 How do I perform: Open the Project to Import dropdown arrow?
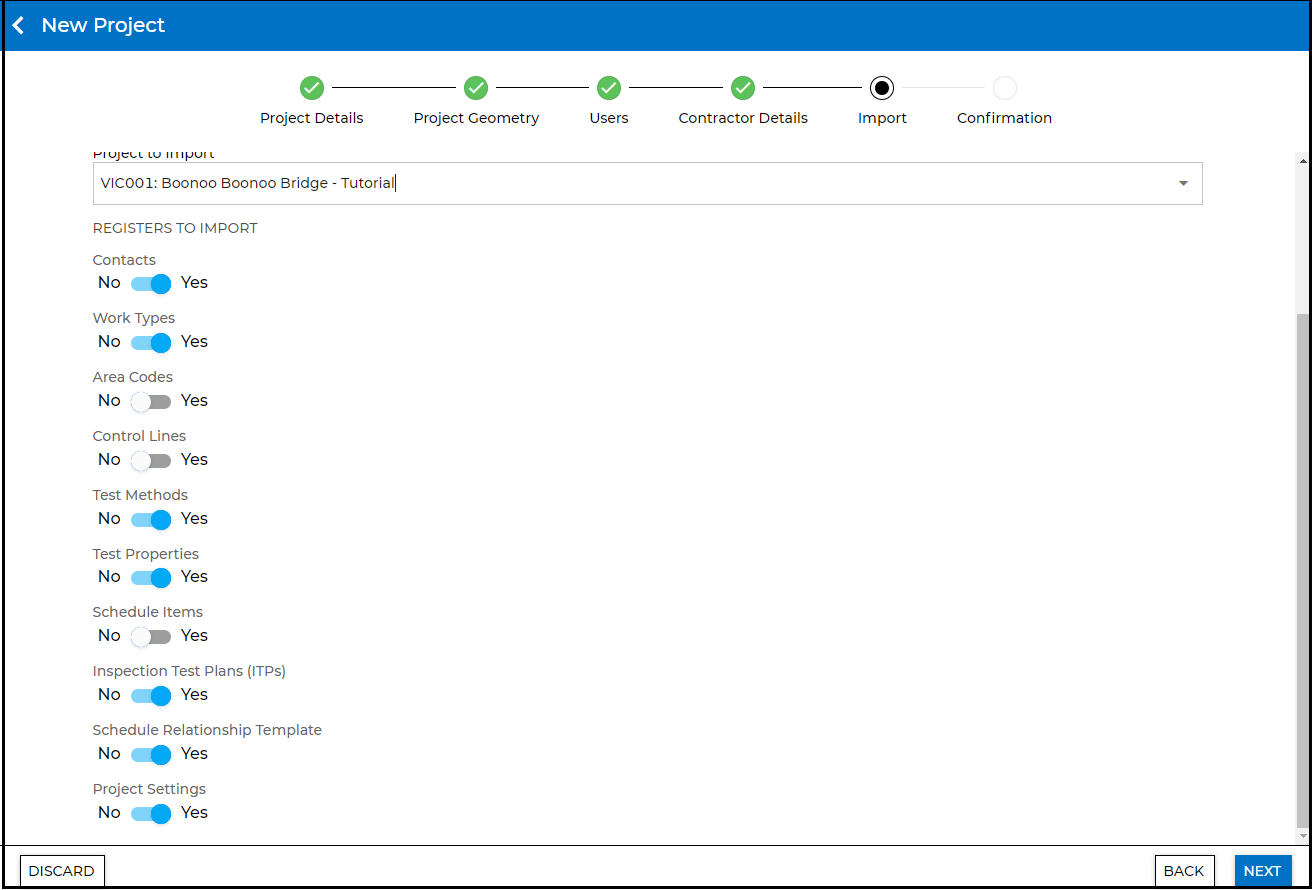1183,184
